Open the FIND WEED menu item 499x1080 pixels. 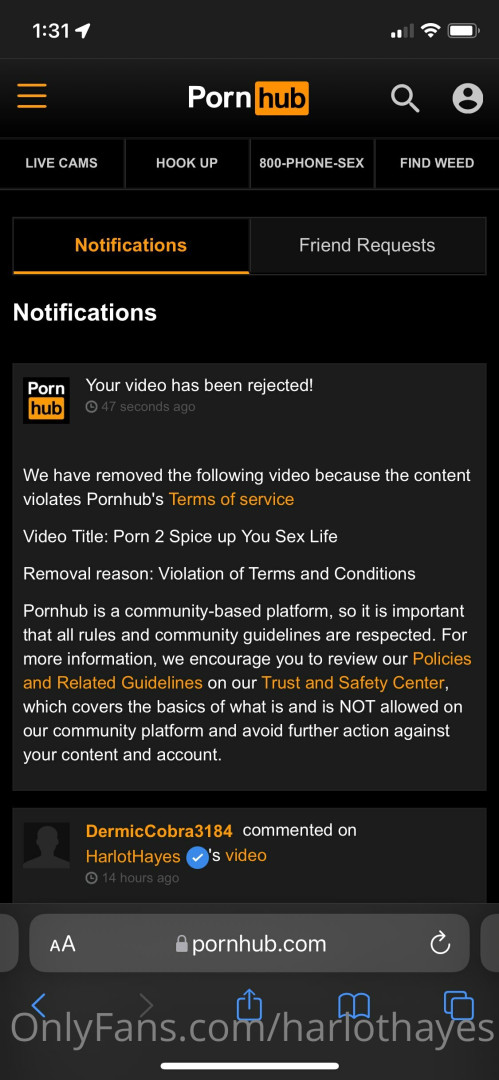click(437, 163)
